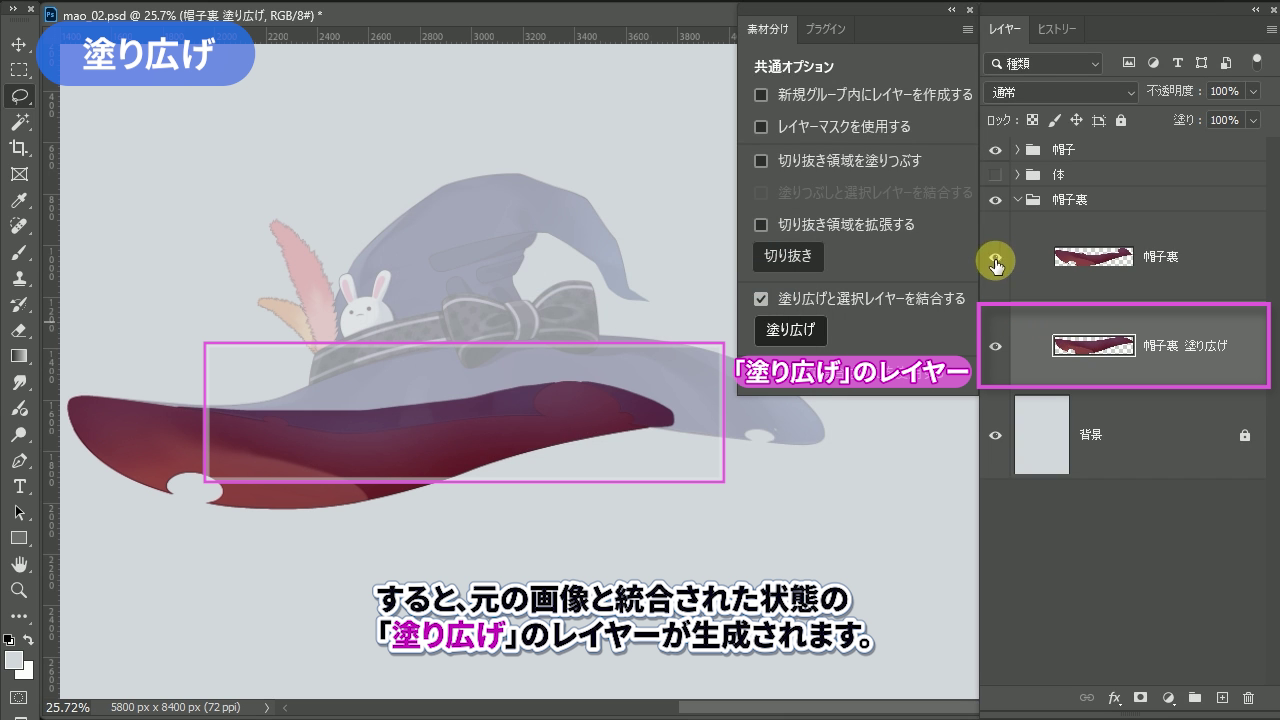Screen dimensions: 1280x720
Task: Open the layer filter 種類 dropdown
Action: (1044, 63)
